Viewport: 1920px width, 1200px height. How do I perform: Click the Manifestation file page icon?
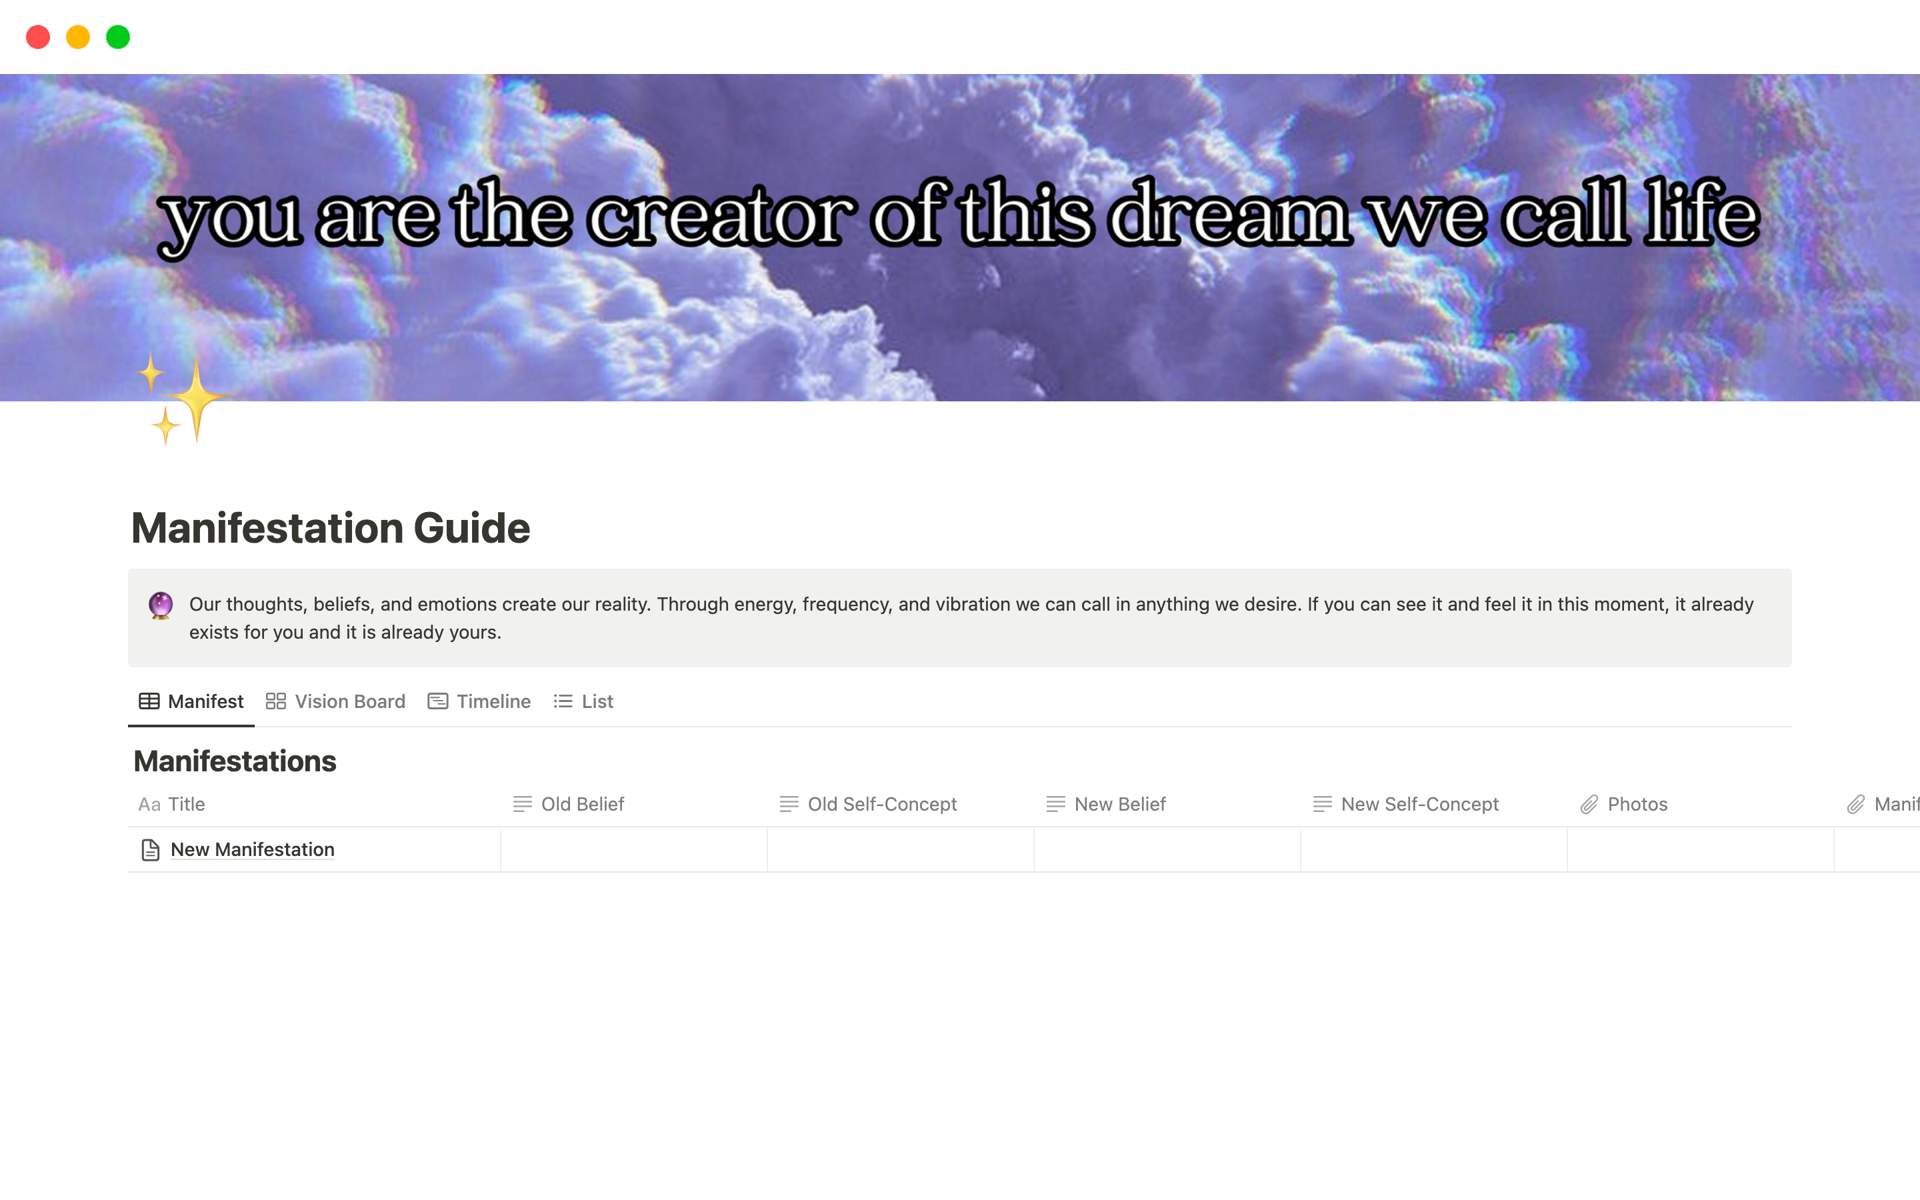click(x=151, y=849)
